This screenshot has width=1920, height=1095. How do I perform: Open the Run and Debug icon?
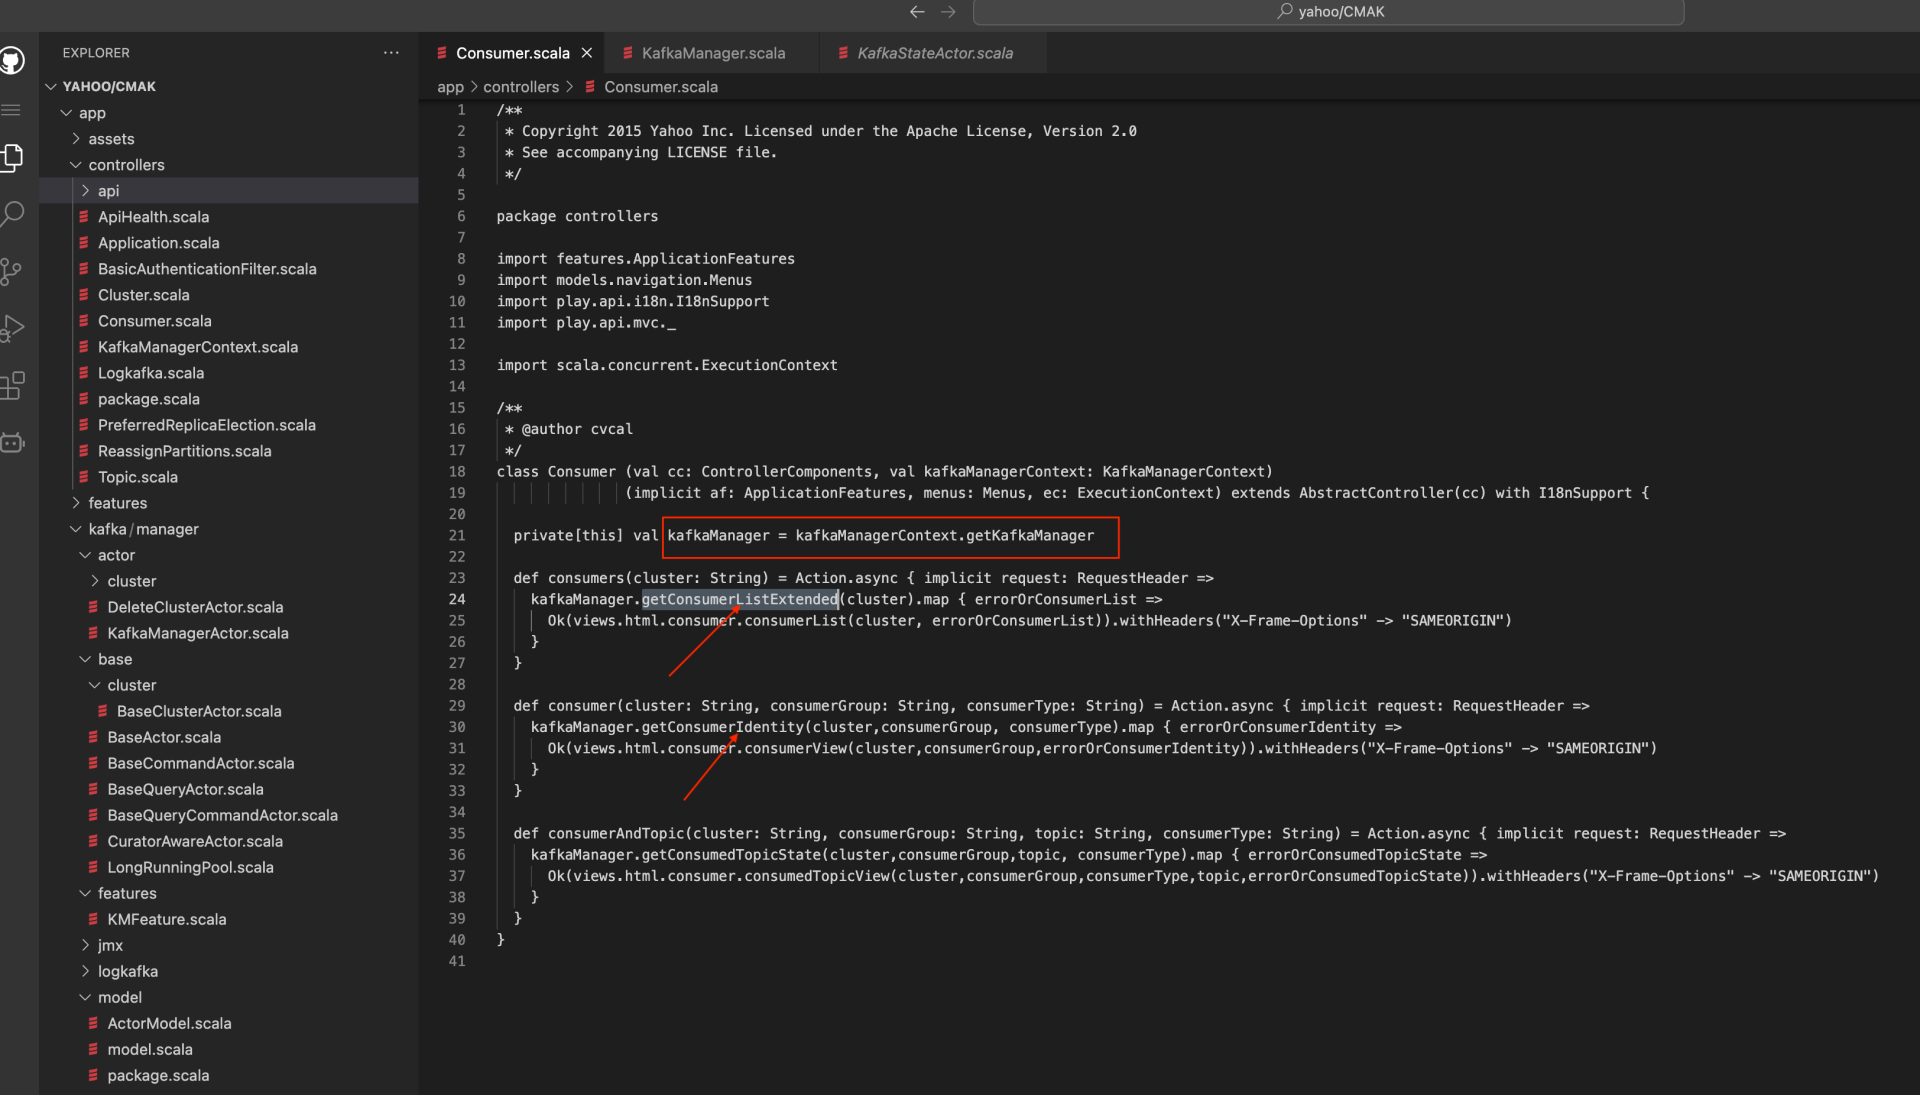pyautogui.click(x=12, y=328)
